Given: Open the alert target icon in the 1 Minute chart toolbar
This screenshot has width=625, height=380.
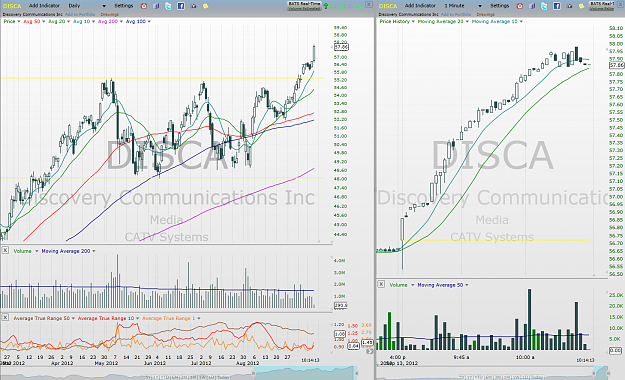Looking at the screenshot, I should point(520,6).
